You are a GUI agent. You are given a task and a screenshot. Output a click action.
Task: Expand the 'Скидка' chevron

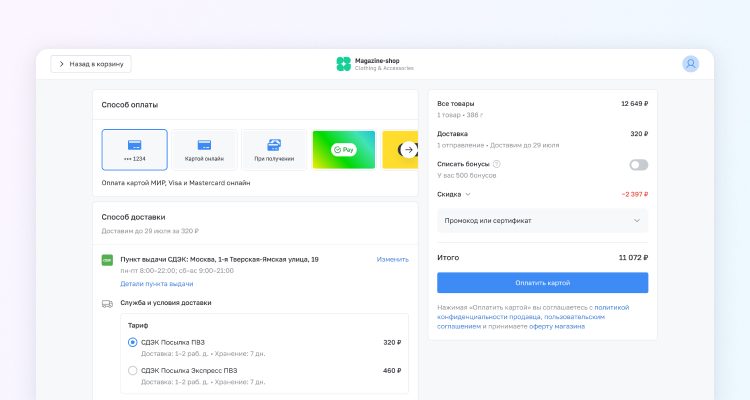tap(468, 194)
